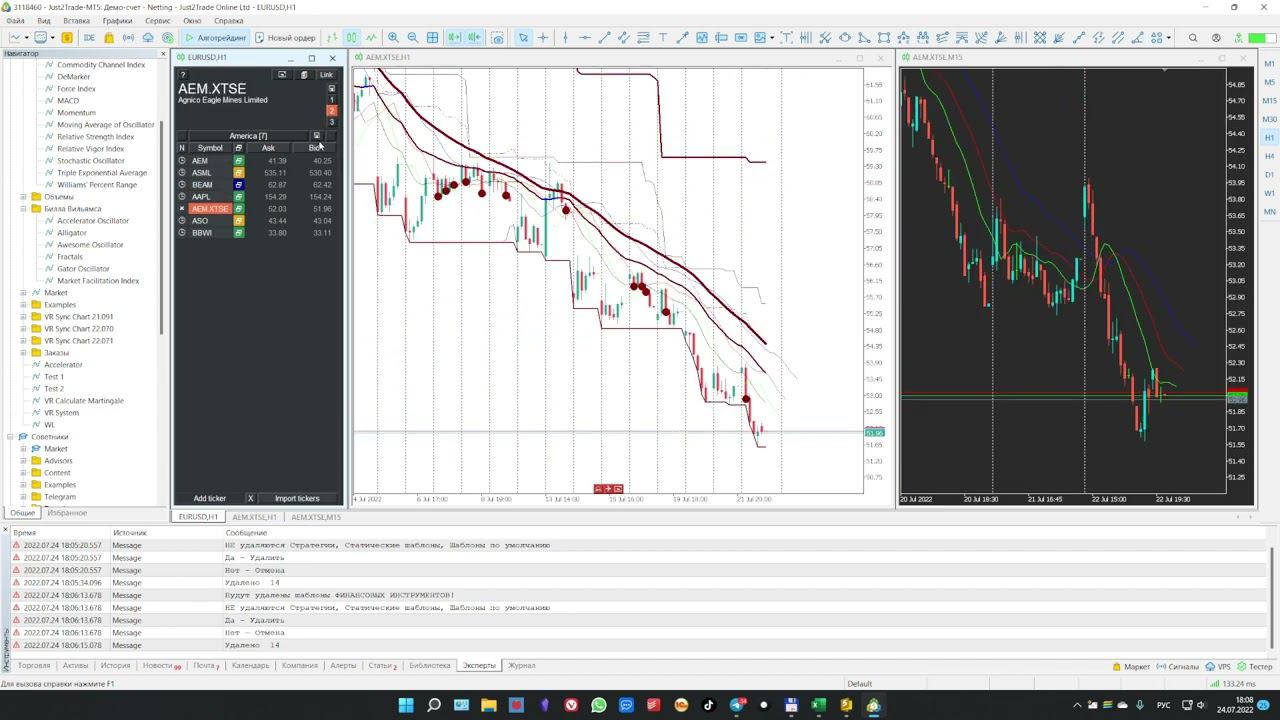This screenshot has width=1280, height=720.
Task: Enable the Алготрейдинг button
Action: pos(215,38)
